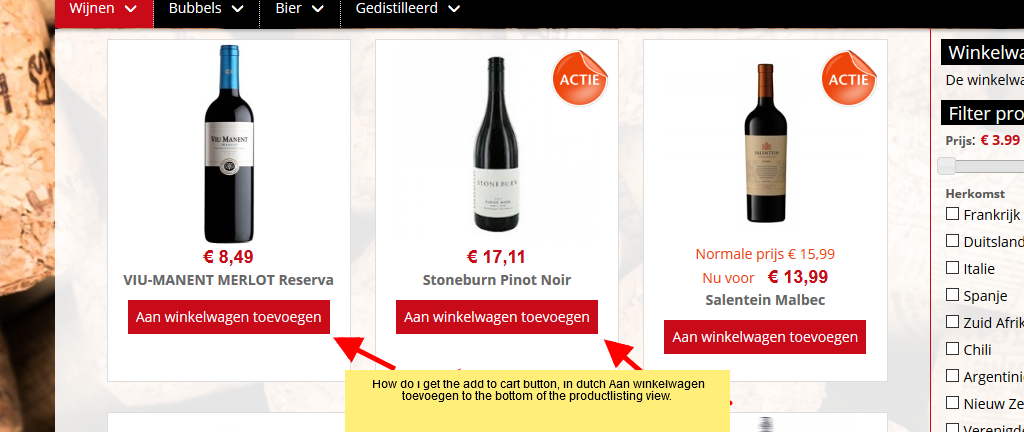
Task: Add VIU-MANENT Merlot Reserva to cart
Action: pos(229,317)
